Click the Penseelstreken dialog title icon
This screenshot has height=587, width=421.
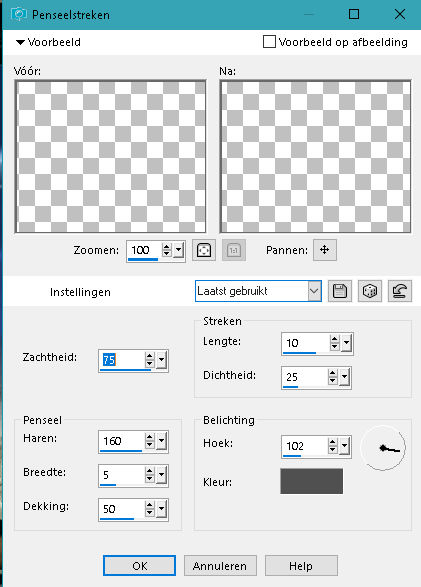(x=19, y=15)
